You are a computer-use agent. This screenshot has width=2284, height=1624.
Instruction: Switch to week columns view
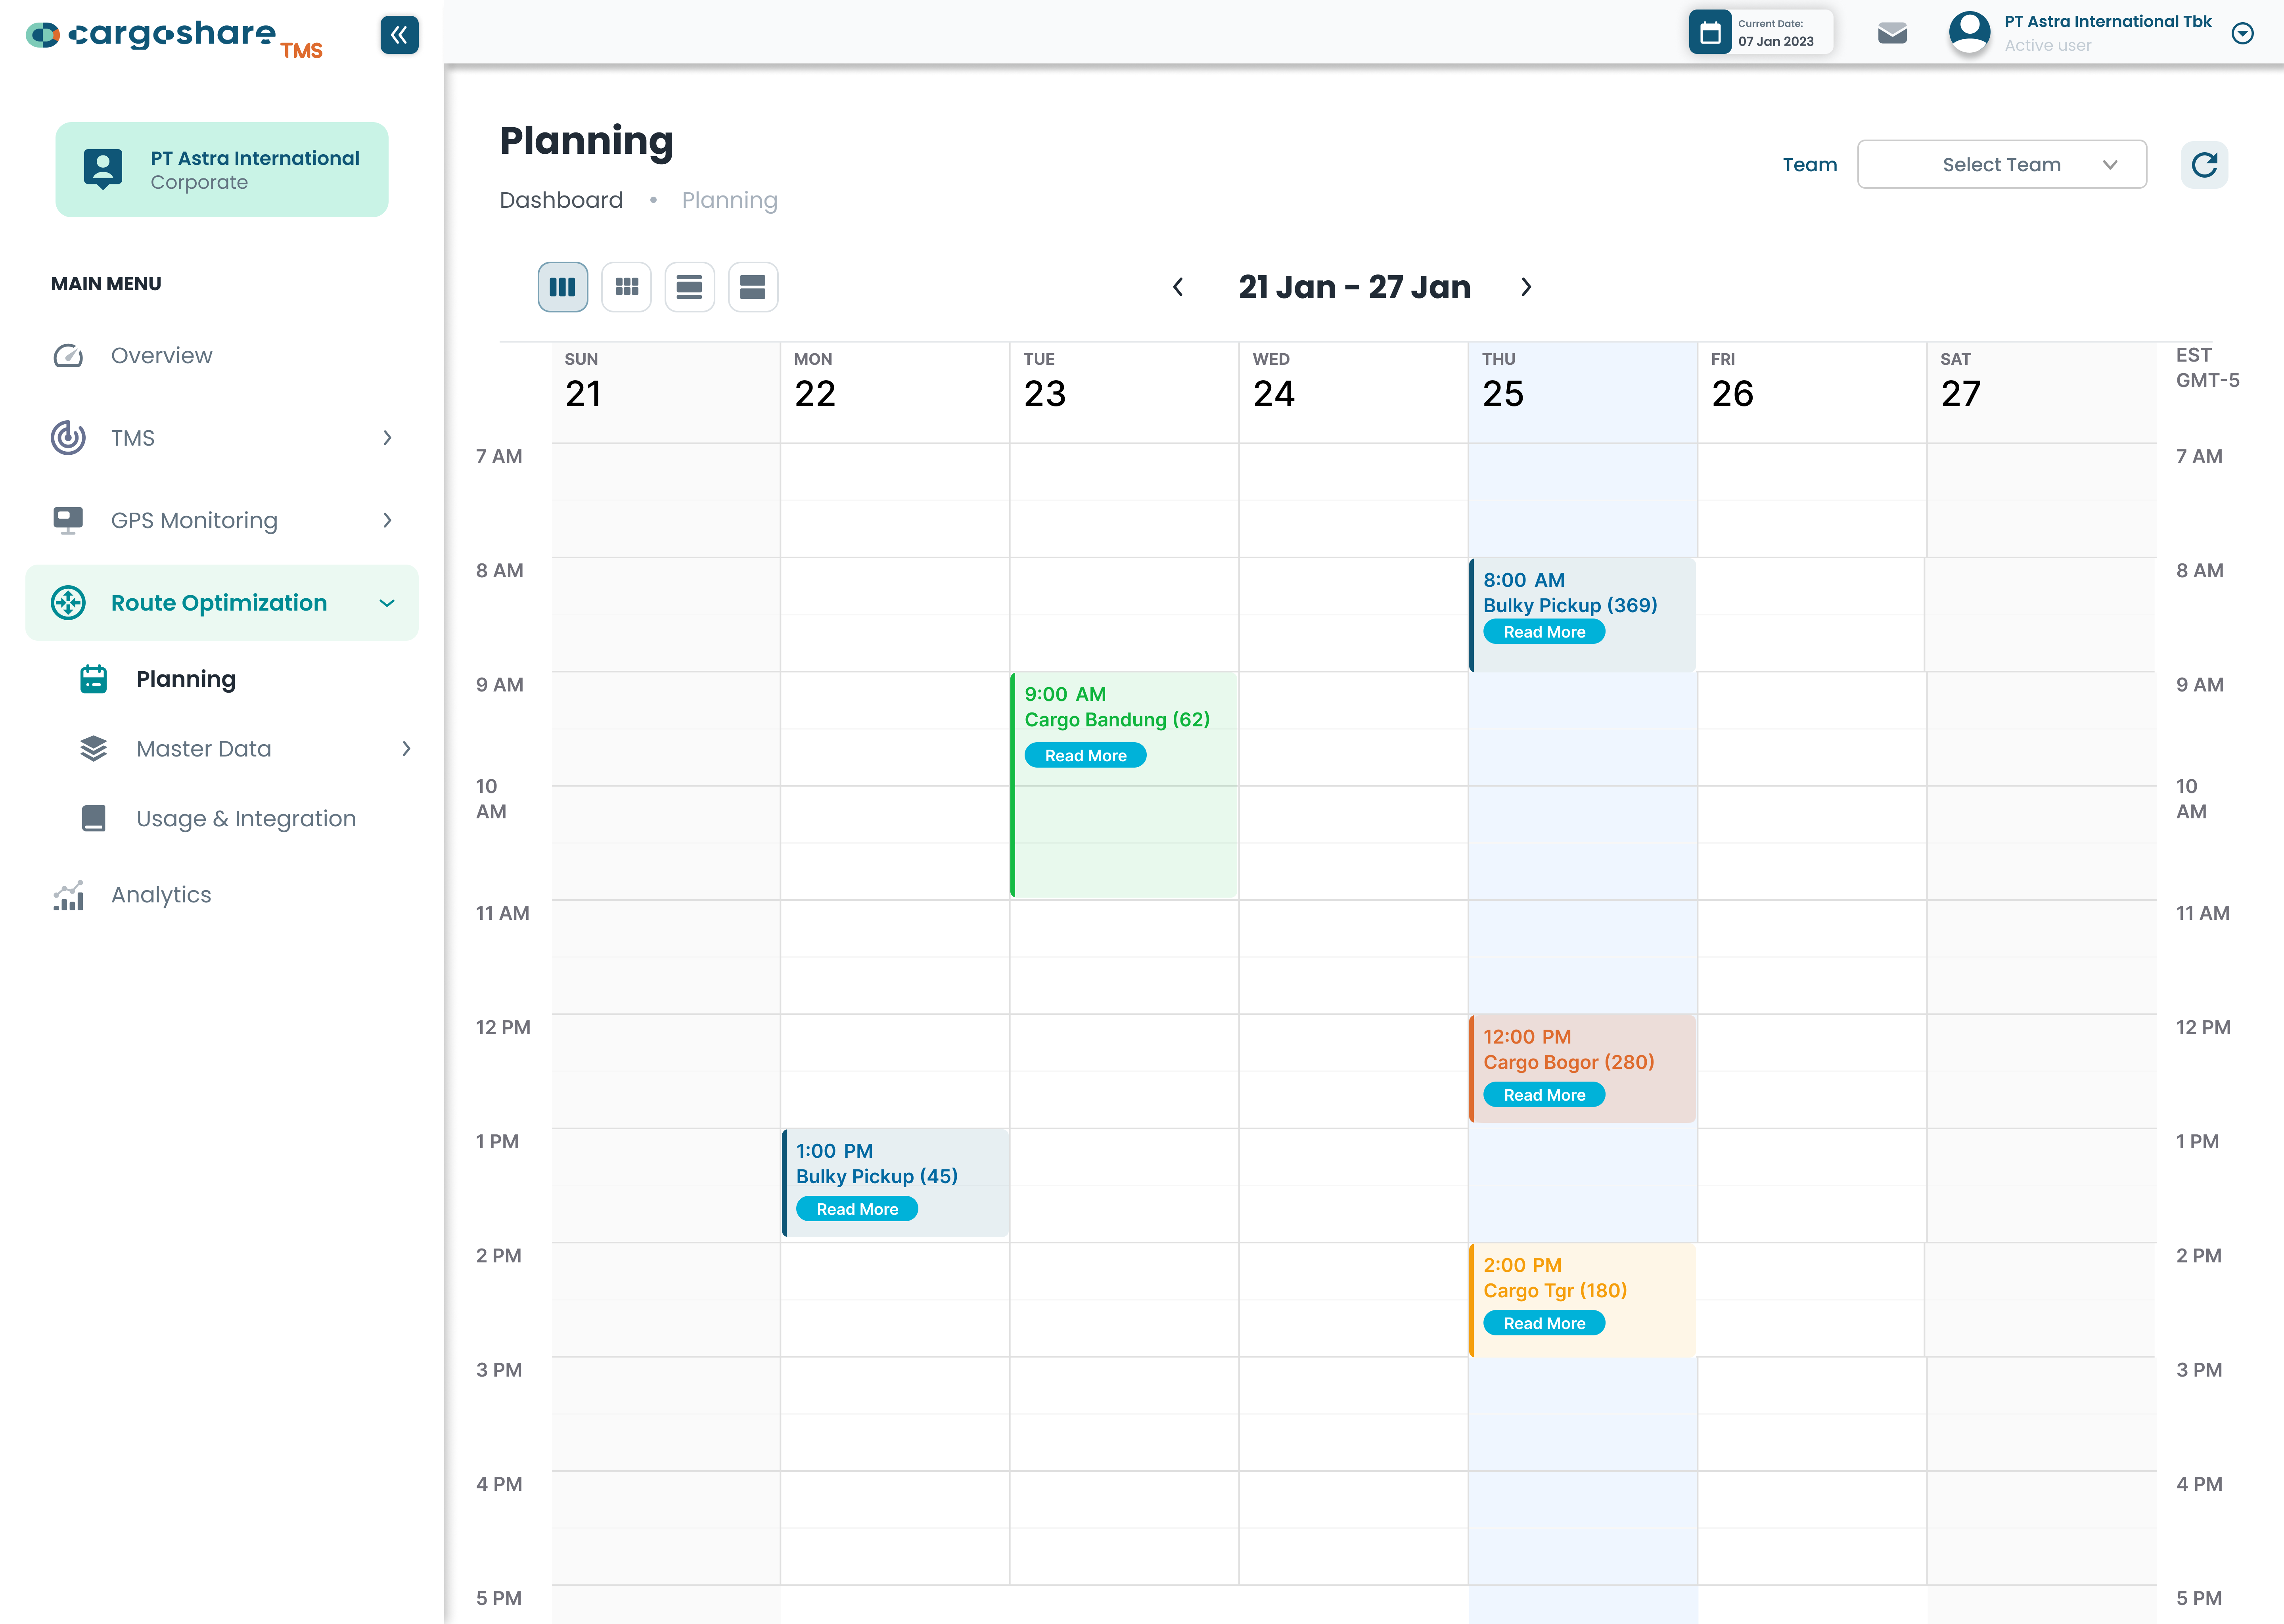point(563,287)
